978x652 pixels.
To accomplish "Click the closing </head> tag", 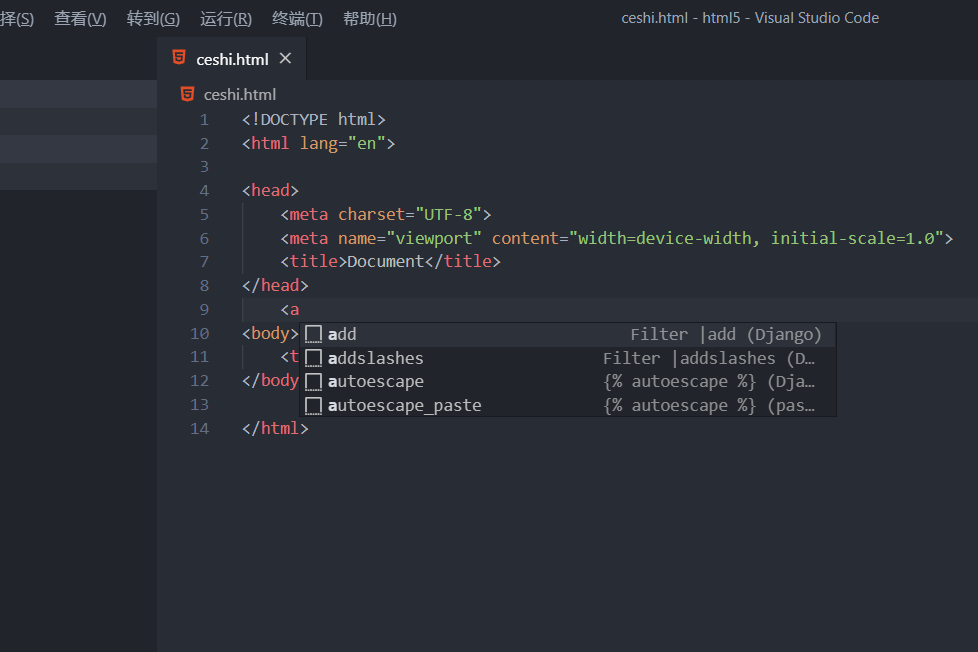I will [x=275, y=285].
